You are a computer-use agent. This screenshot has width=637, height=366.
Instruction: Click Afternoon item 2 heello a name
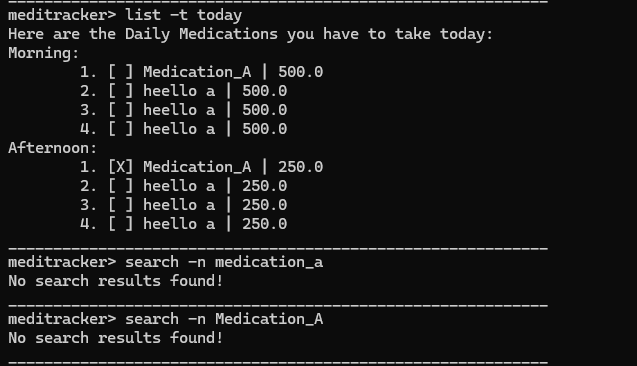click(179, 186)
